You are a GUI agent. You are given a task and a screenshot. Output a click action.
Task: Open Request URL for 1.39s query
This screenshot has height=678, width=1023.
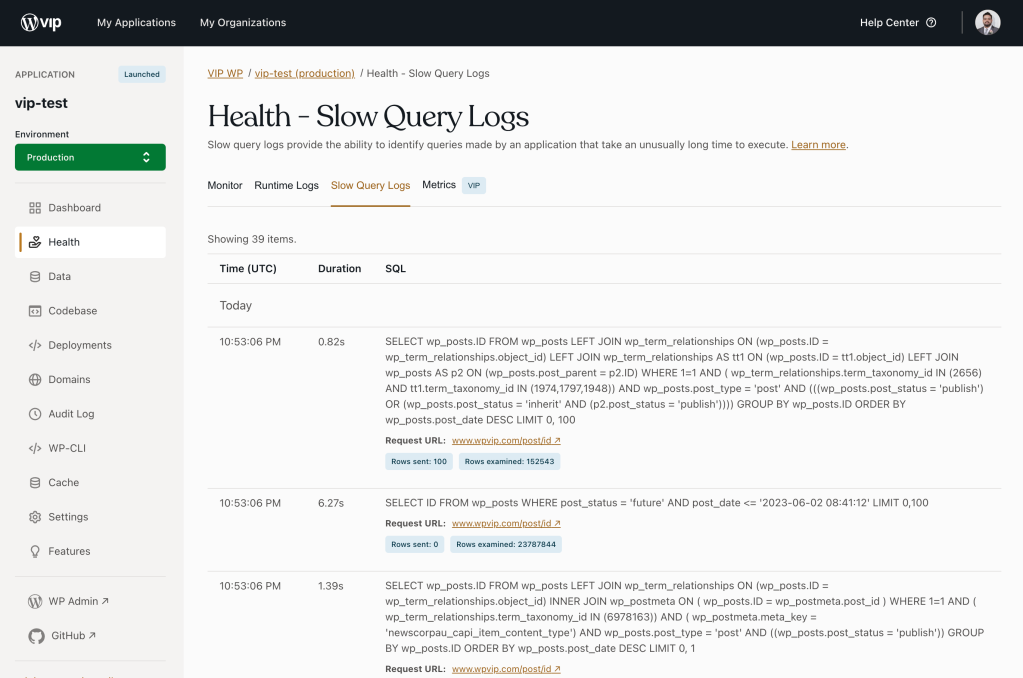pos(506,669)
